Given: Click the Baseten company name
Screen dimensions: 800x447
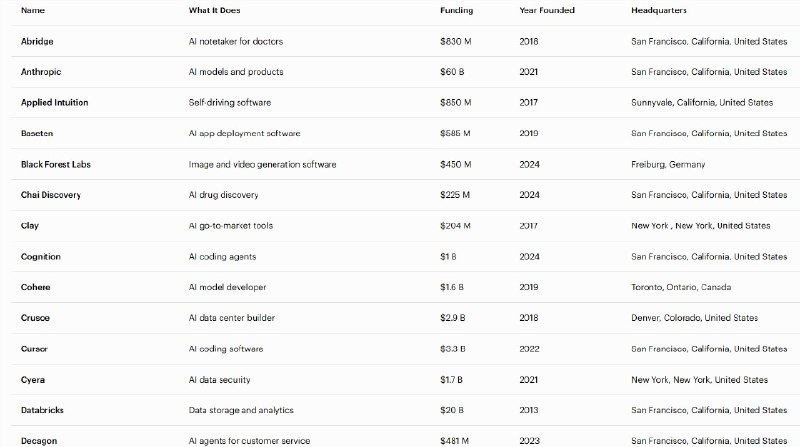Looking at the screenshot, I should click(37, 133).
